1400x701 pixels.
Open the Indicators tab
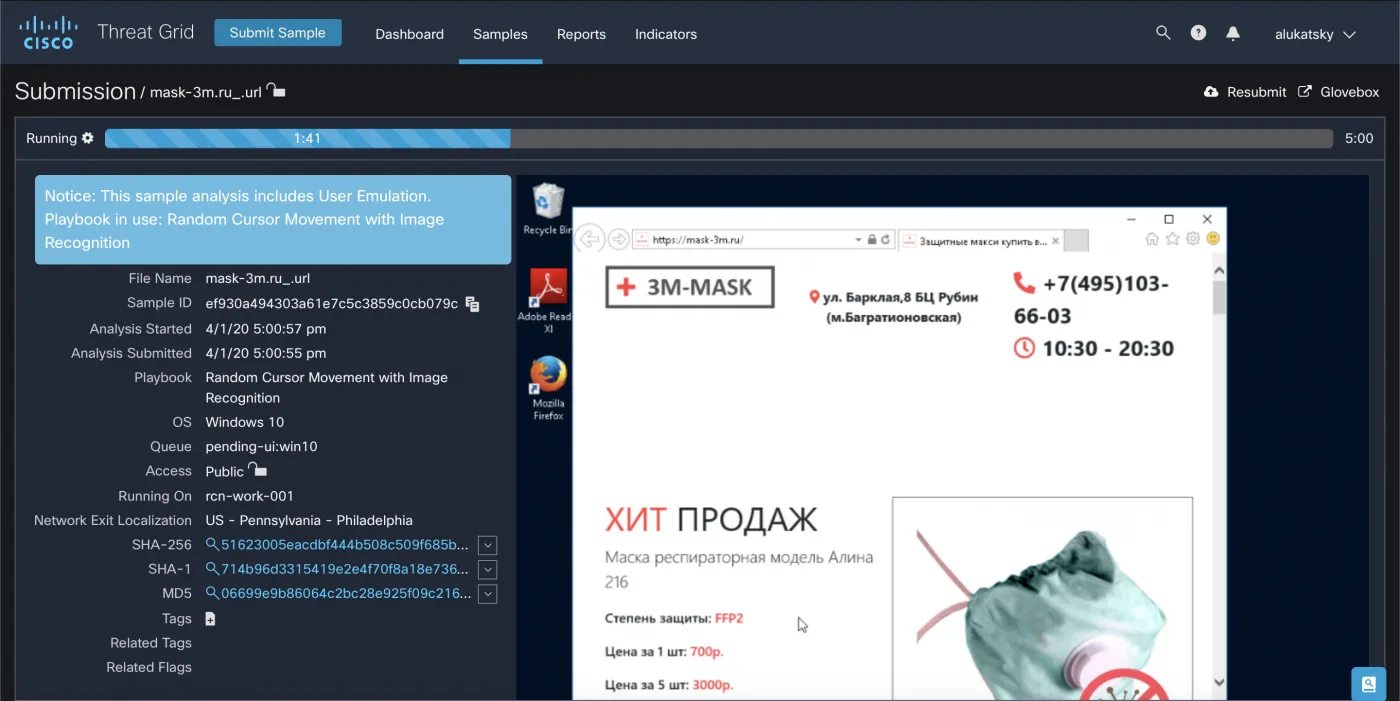click(666, 34)
